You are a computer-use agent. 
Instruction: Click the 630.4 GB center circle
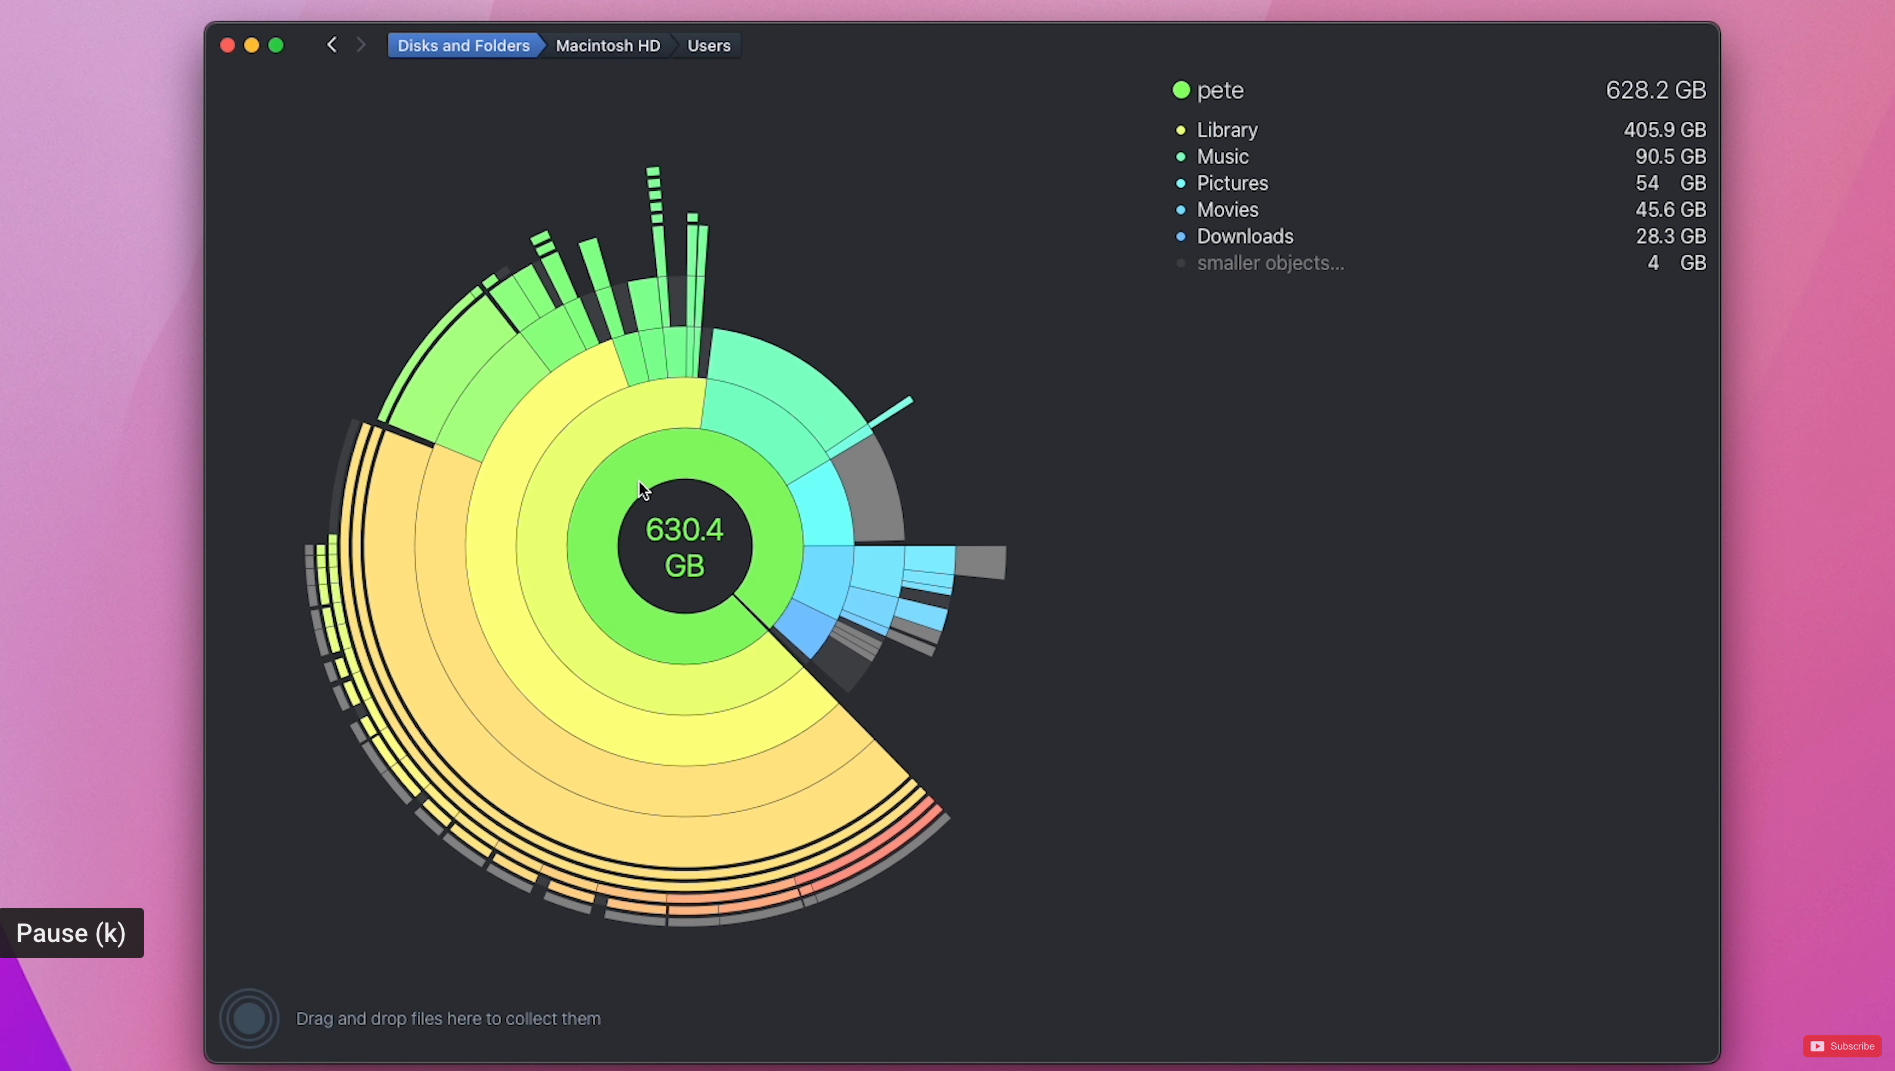pos(684,546)
